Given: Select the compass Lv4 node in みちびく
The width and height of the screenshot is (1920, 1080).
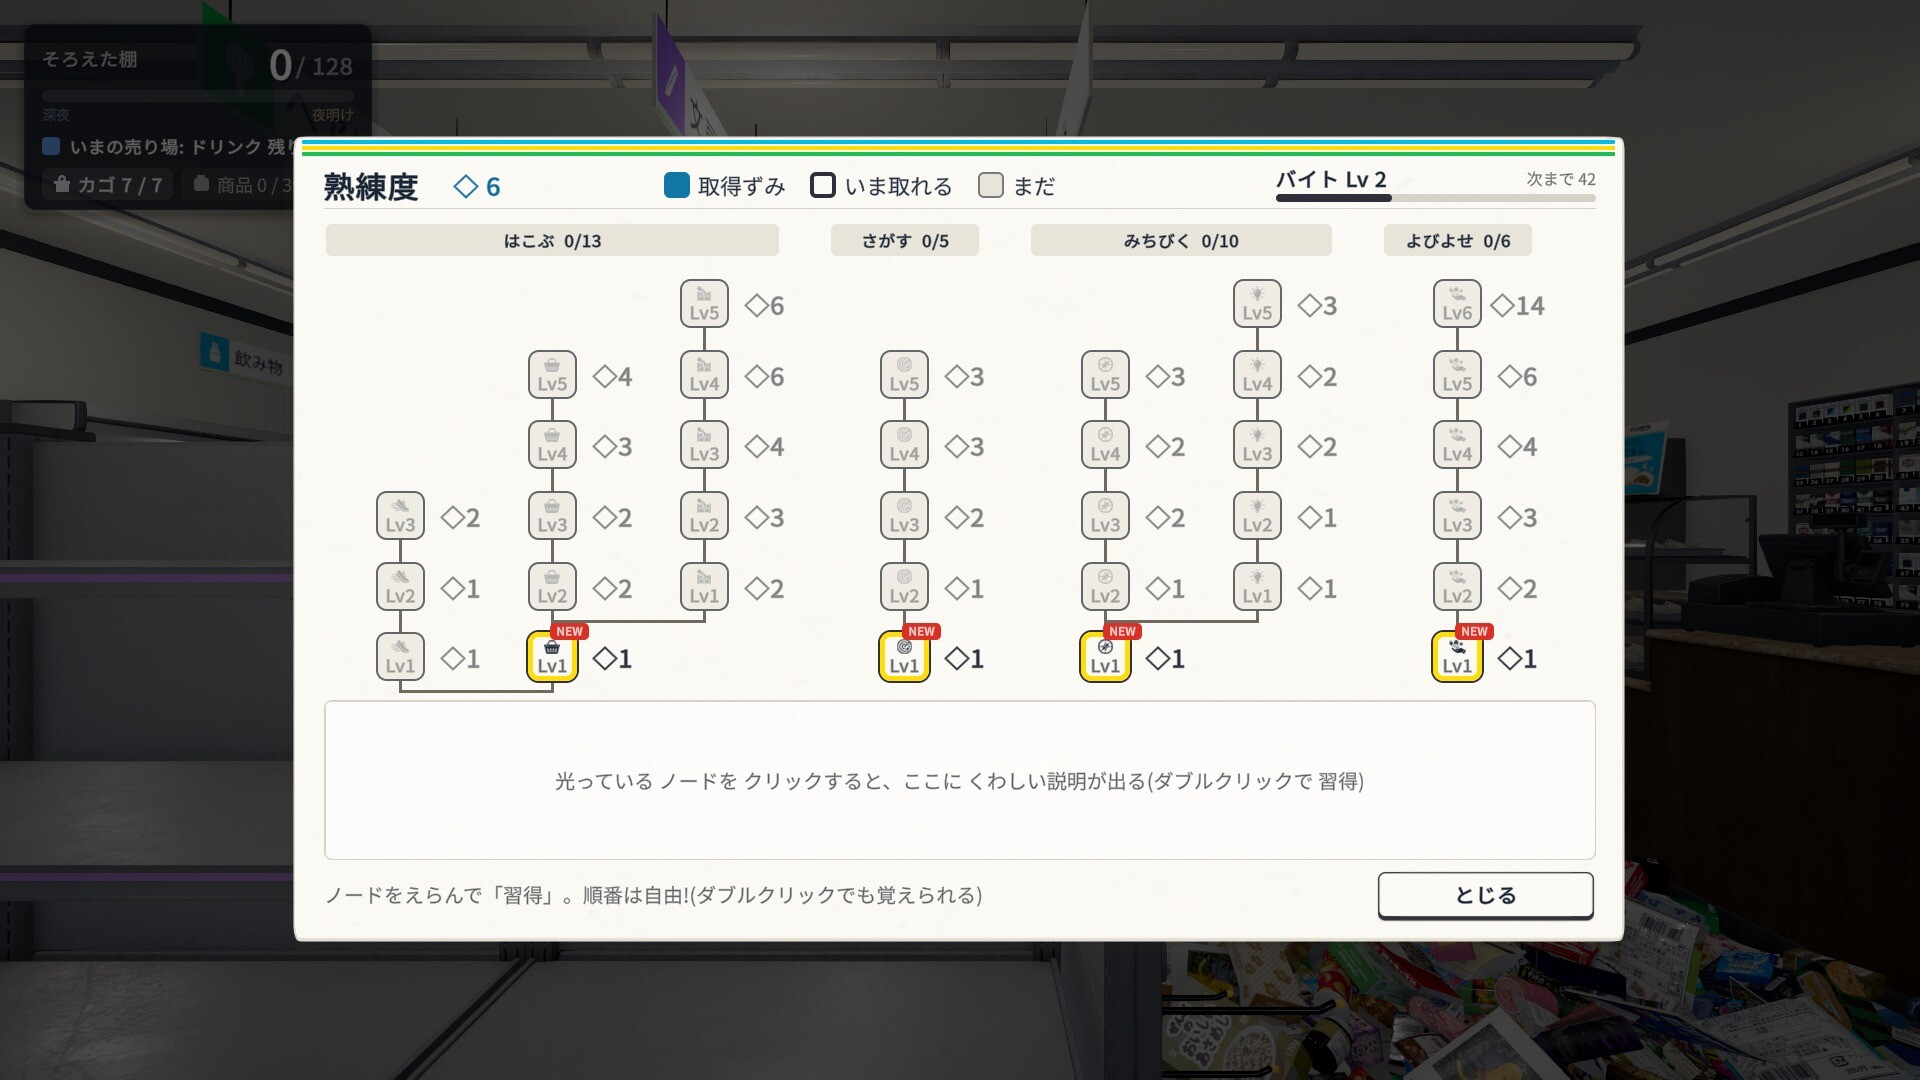Looking at the screenshot, I should pos(1105,445).
